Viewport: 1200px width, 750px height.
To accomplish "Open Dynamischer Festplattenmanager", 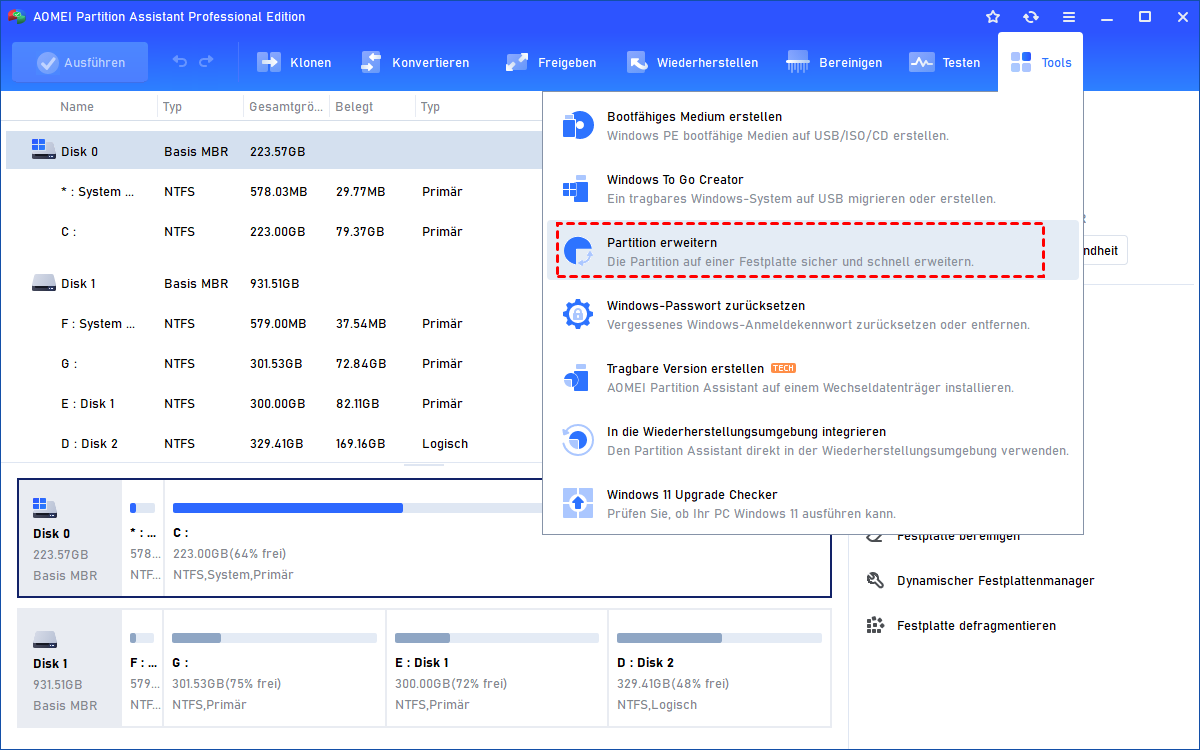I will [995, 581].
